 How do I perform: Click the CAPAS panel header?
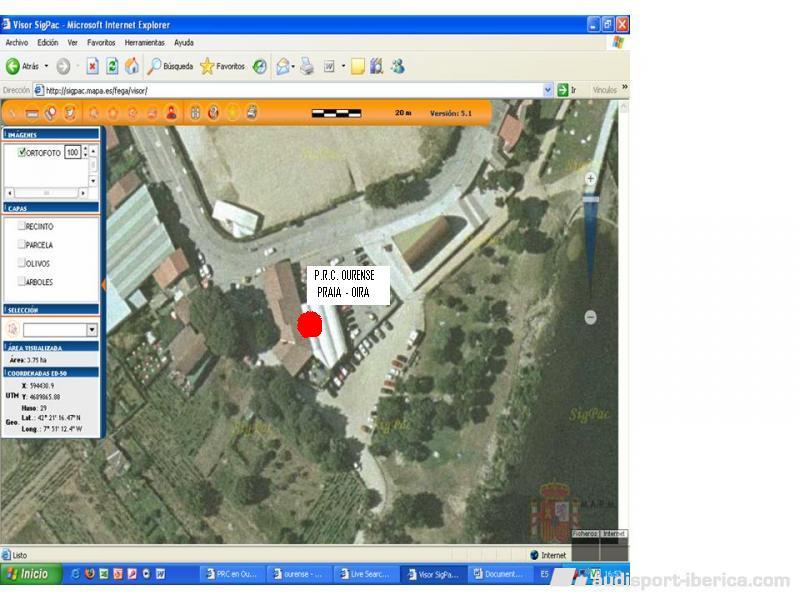point(51,208)
